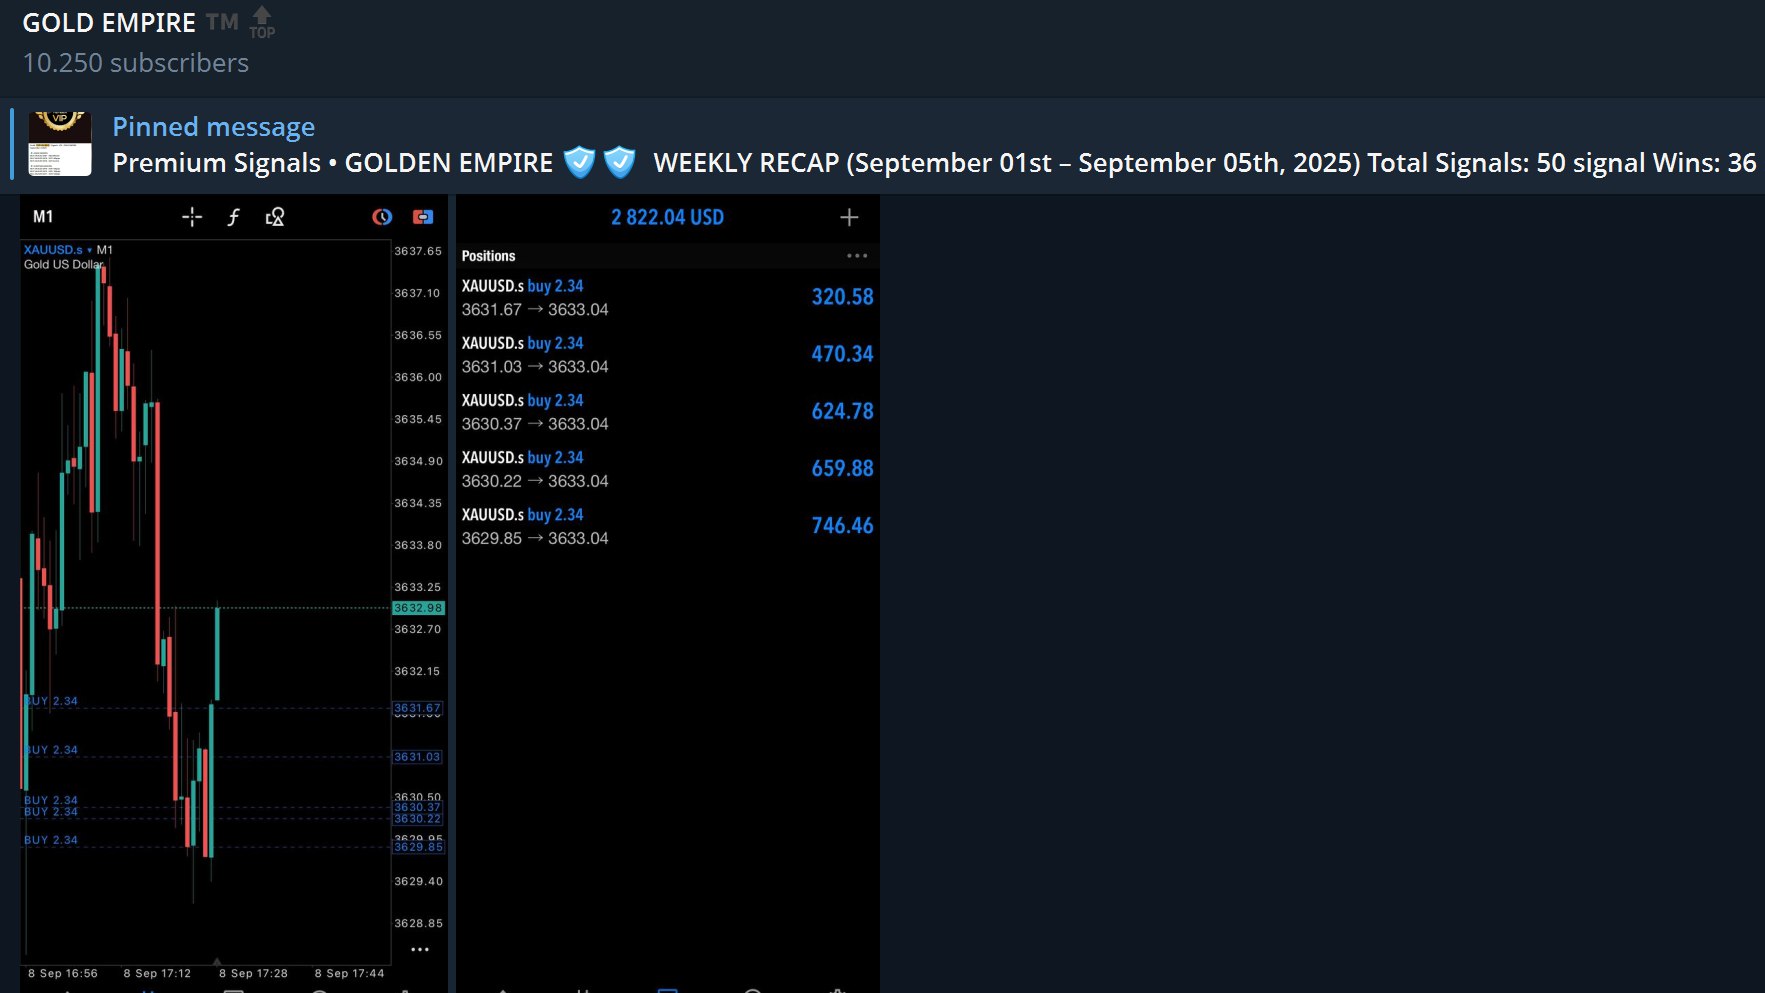Click the Positions header label
Viewport: 1765px width, 993px height.
[x=488, y=256]
